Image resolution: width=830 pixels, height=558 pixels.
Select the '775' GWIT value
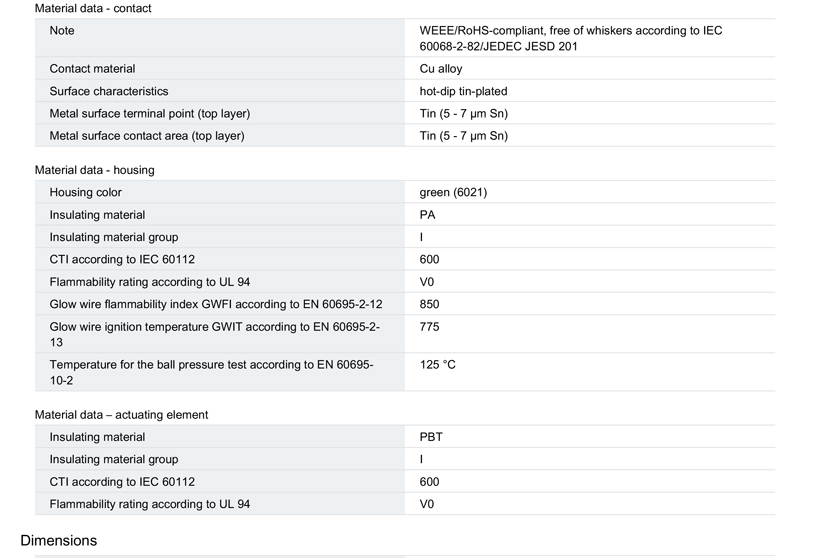click(x=429, y=327)
